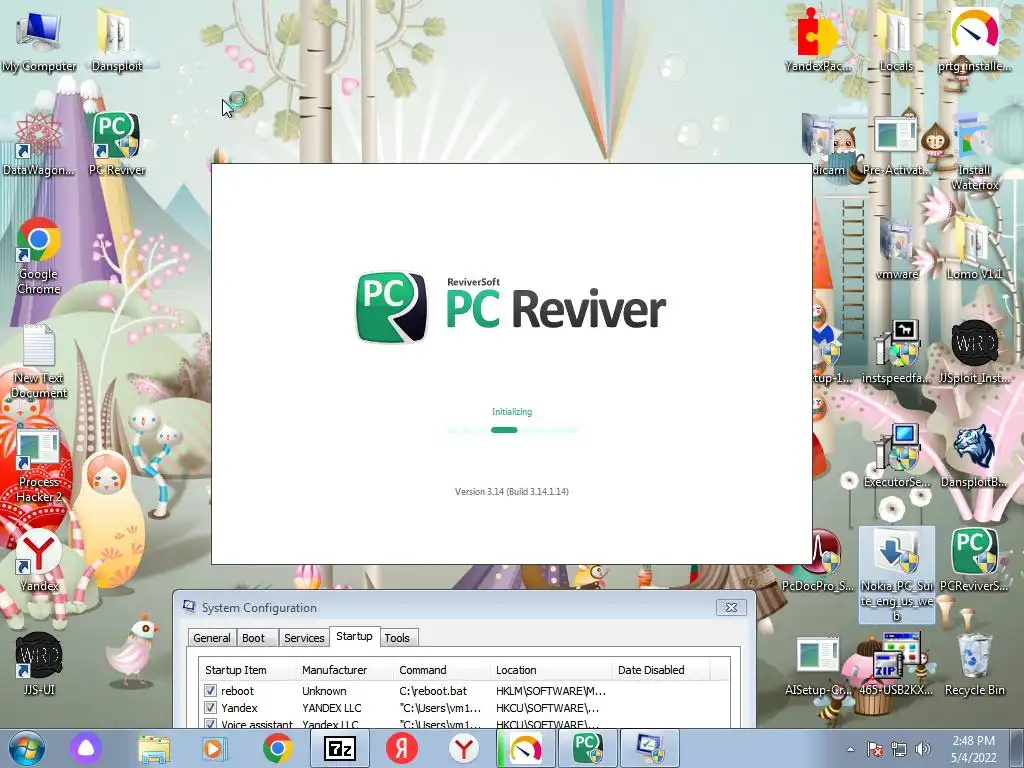This screenshot has width=1024, height=768.
Task: Select the C:\reboot.bat command cell
Action: [x=433, y=690]
